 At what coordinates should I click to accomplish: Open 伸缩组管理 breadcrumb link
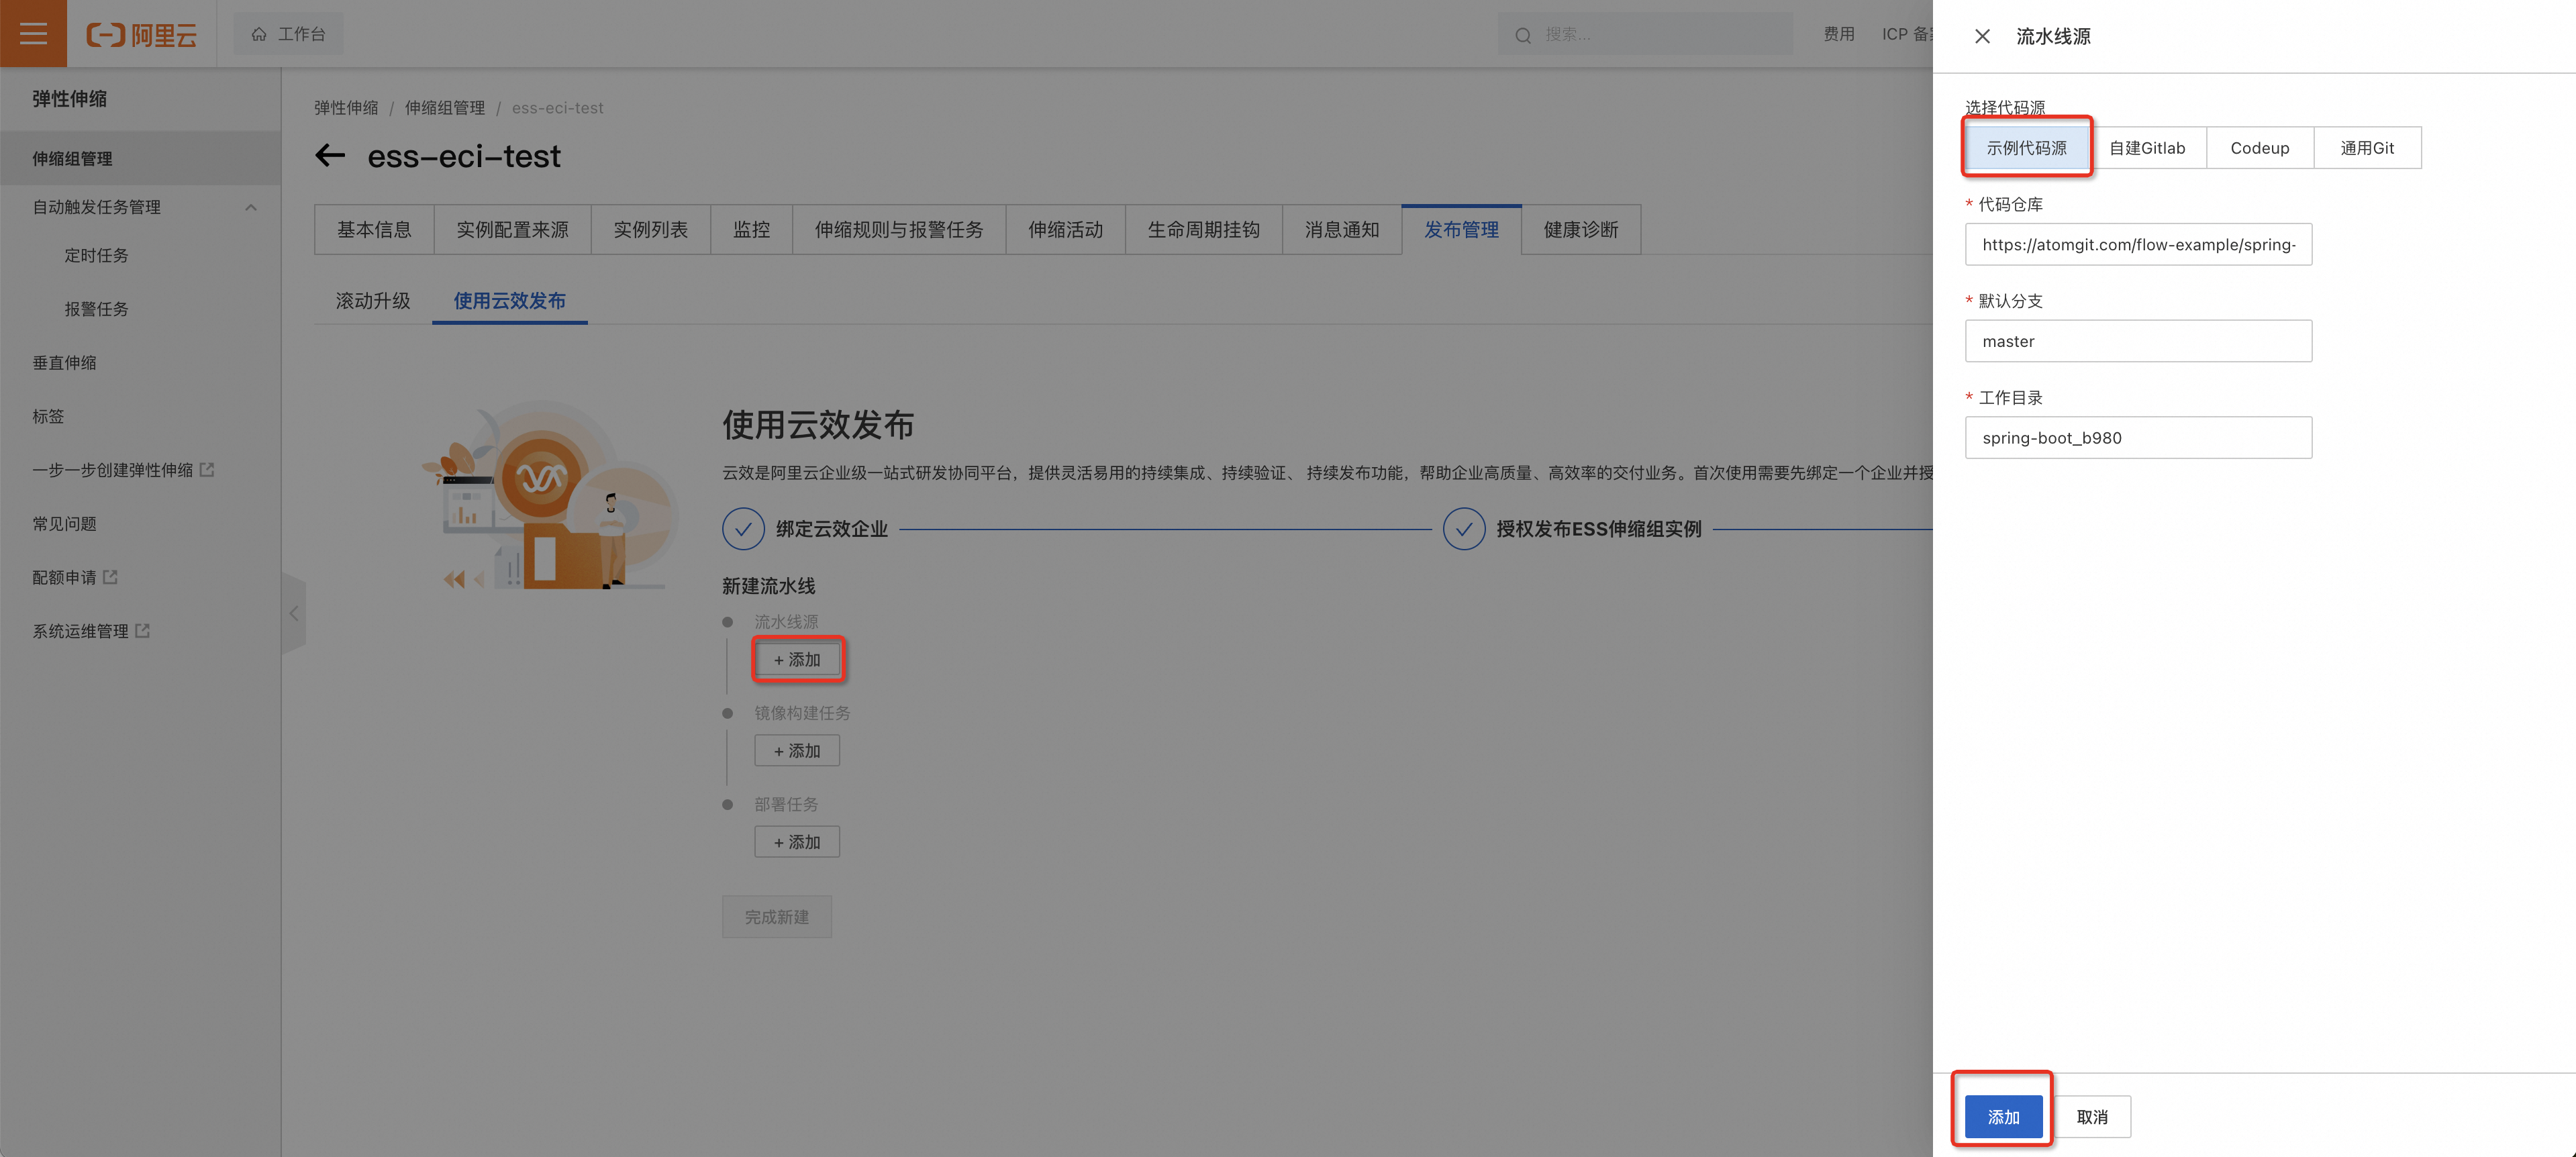coord(444,108)
